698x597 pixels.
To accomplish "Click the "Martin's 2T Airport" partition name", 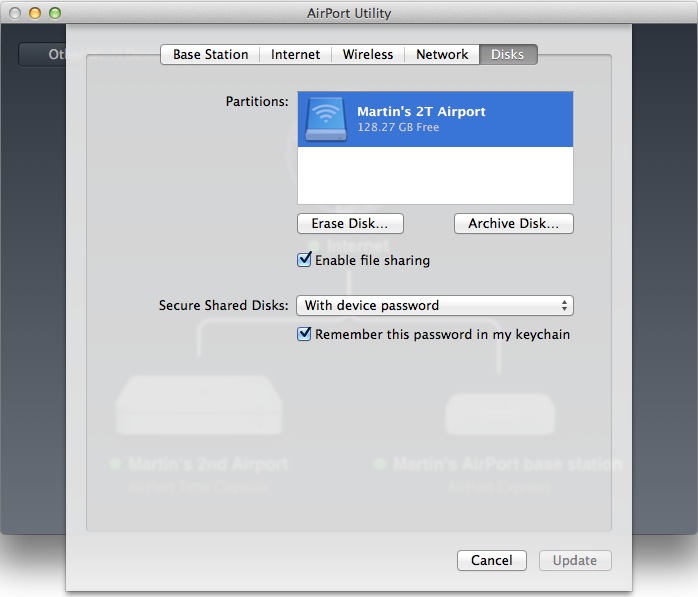I will pos(421,111).
